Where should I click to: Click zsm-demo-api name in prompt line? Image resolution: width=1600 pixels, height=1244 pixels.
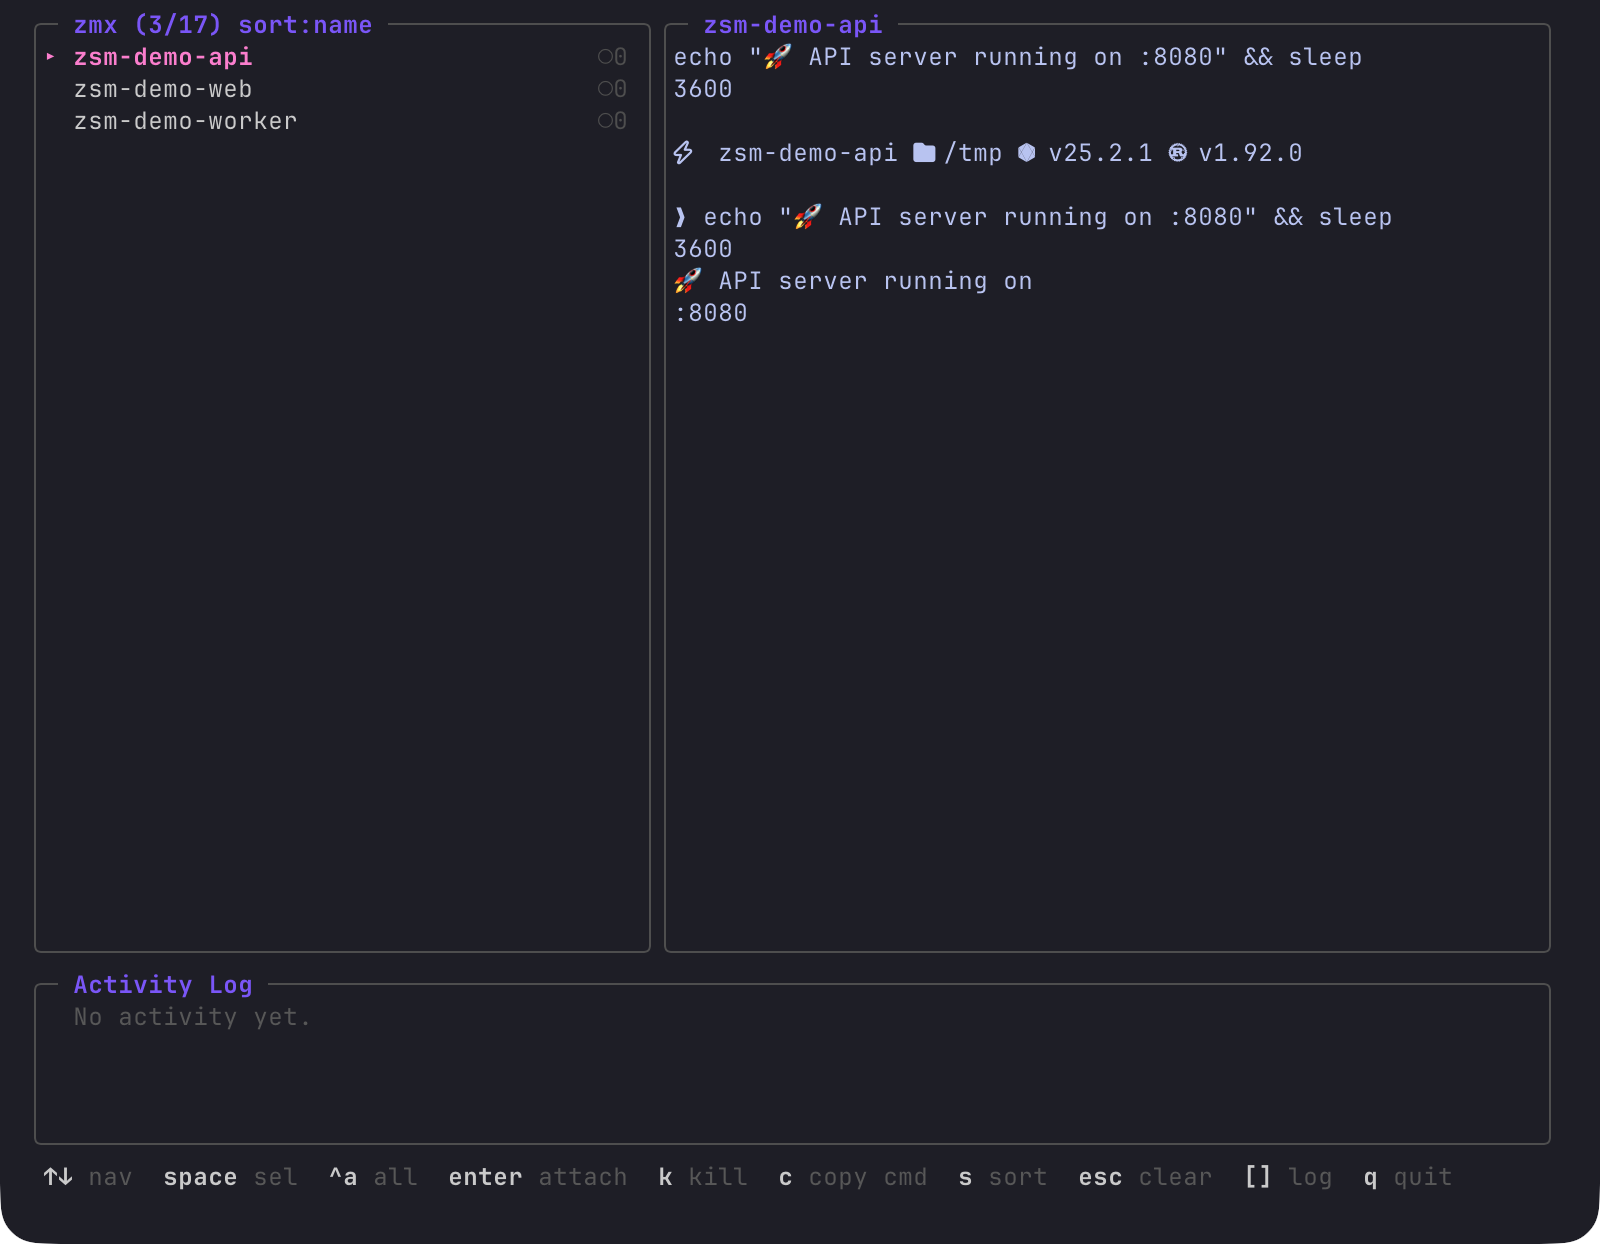tap(808, 153)
